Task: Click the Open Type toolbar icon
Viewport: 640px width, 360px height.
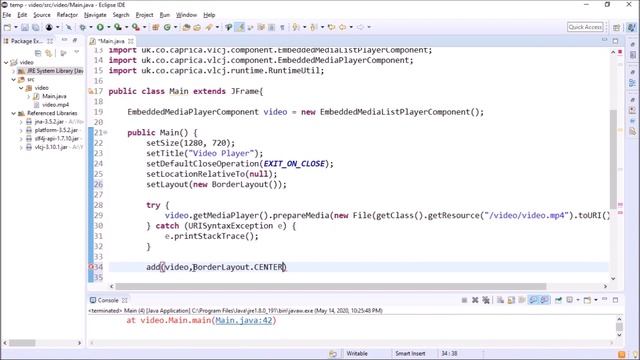Action: pyautogui.click(x=187, y=27)
